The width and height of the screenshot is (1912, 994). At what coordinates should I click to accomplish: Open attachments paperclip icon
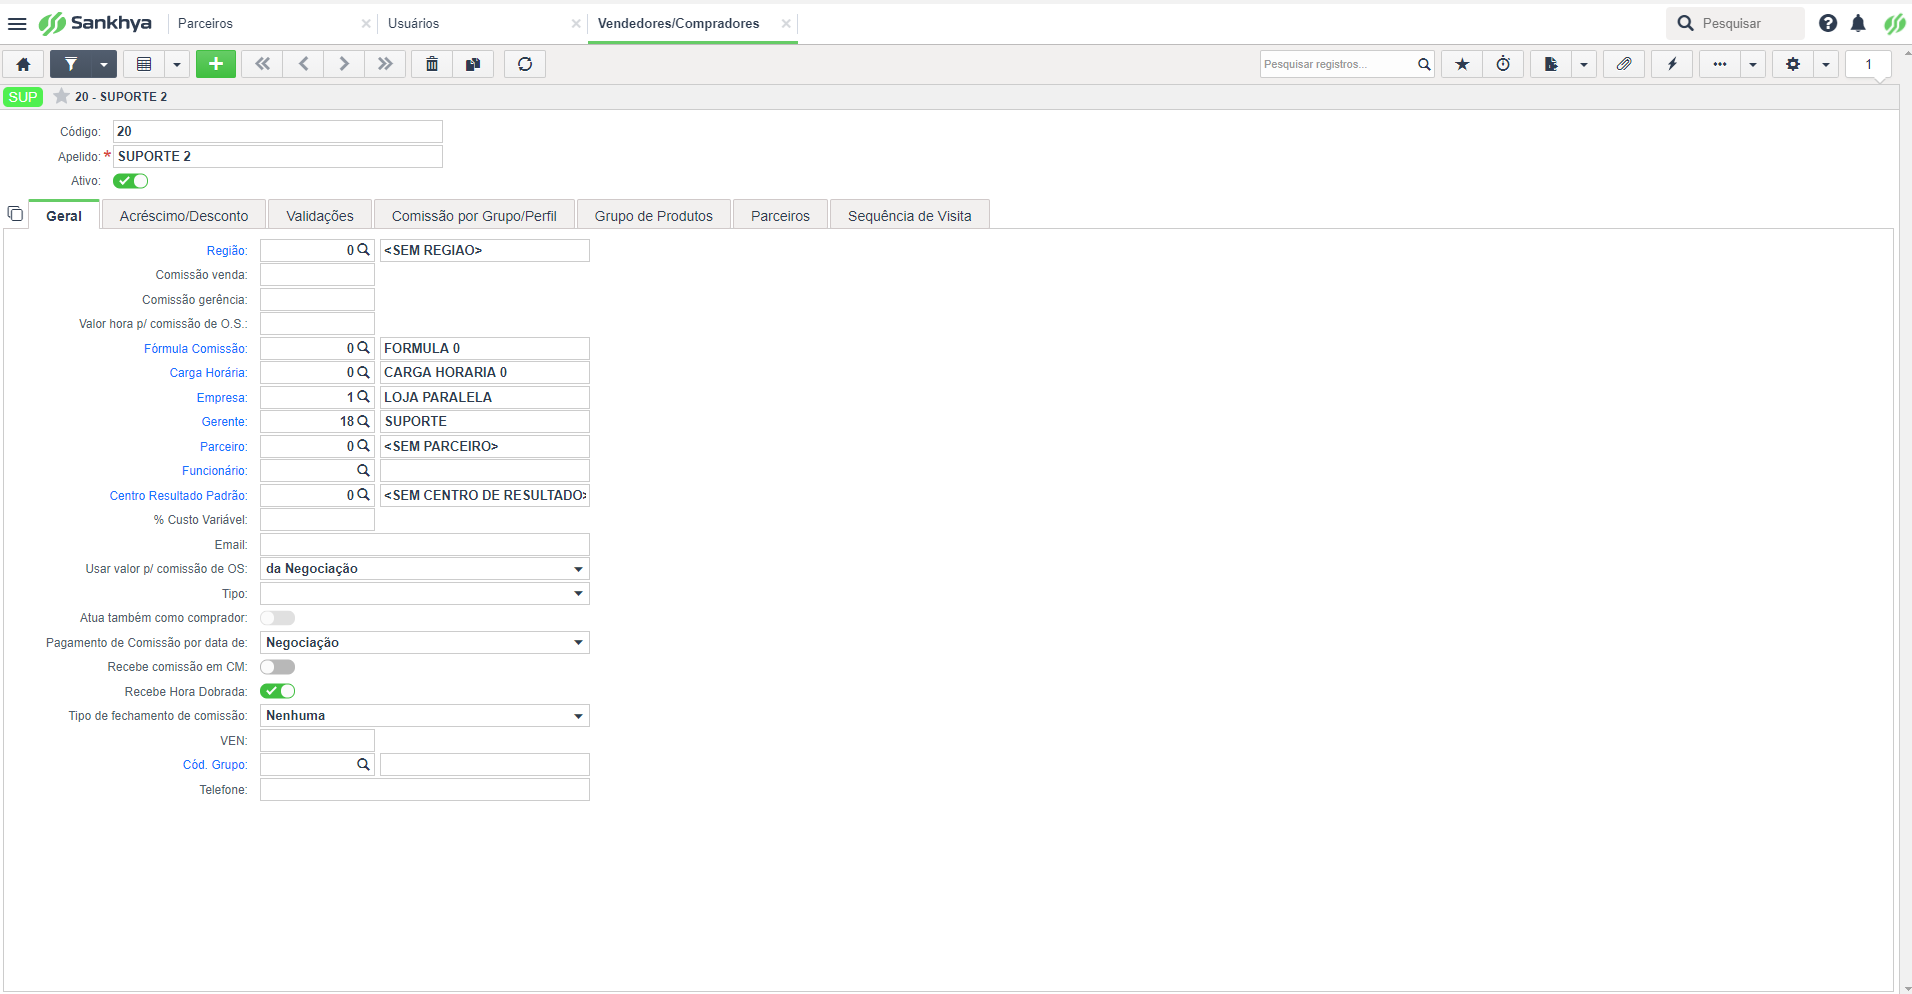(x=1624, y=64)
